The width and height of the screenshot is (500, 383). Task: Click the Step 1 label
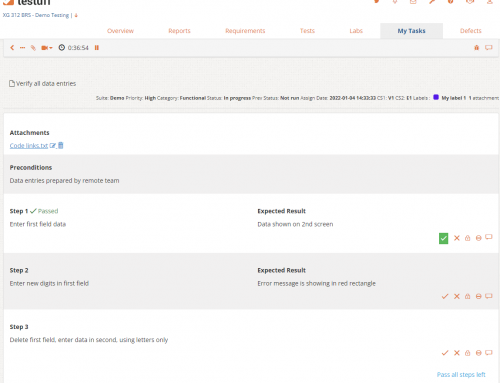point(19,211)
